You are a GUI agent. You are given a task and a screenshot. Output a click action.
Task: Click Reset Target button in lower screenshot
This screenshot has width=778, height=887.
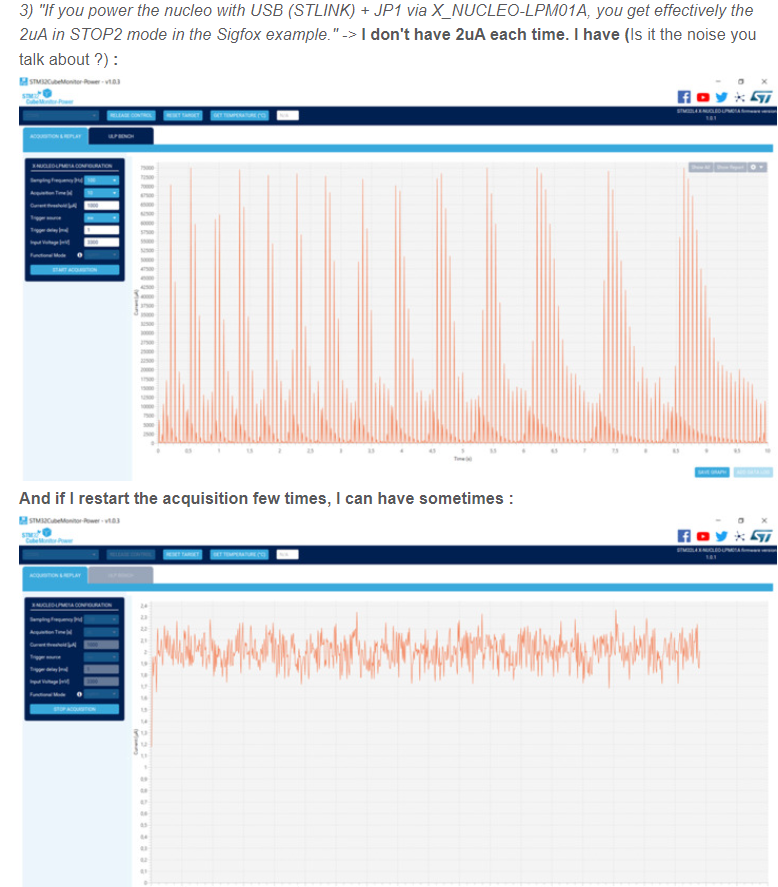click(183, 554)
